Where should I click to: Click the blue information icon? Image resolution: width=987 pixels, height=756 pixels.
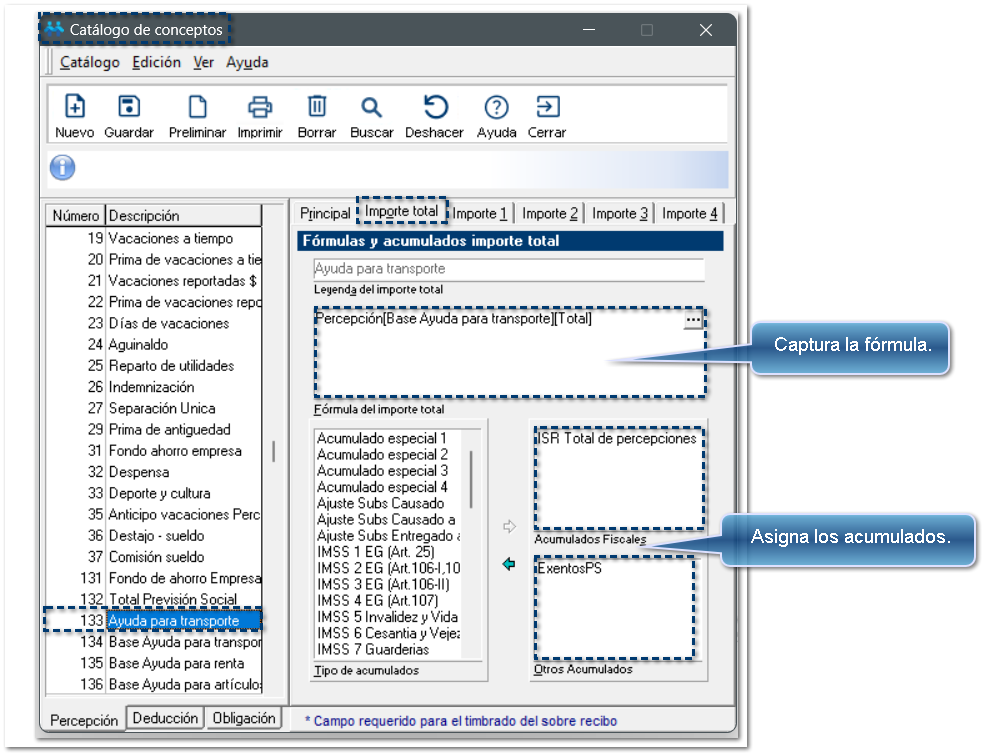tap(63, 168)
